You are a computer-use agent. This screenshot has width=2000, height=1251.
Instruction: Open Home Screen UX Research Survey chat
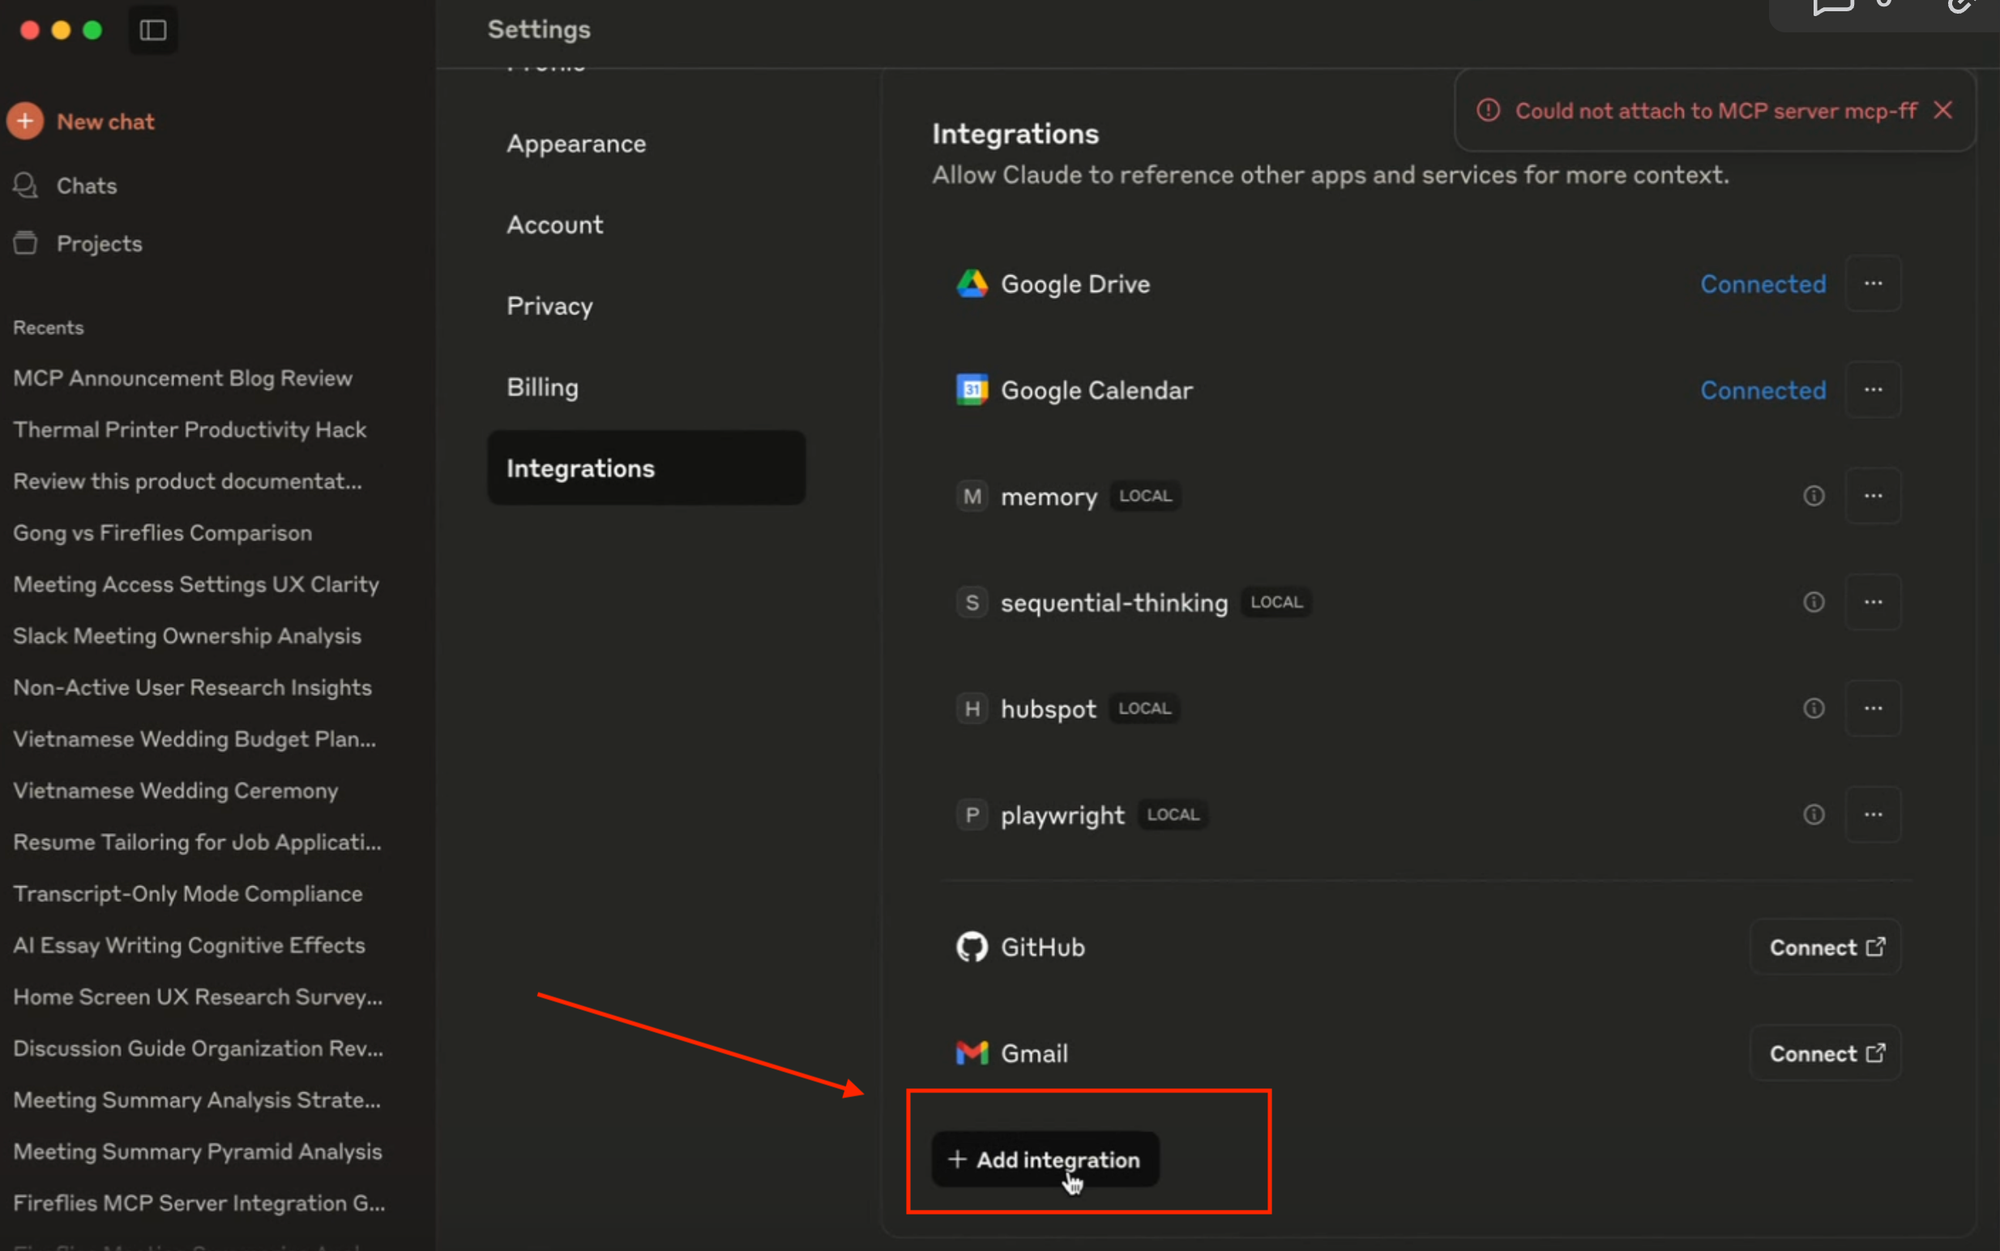[x=198, y=997]
